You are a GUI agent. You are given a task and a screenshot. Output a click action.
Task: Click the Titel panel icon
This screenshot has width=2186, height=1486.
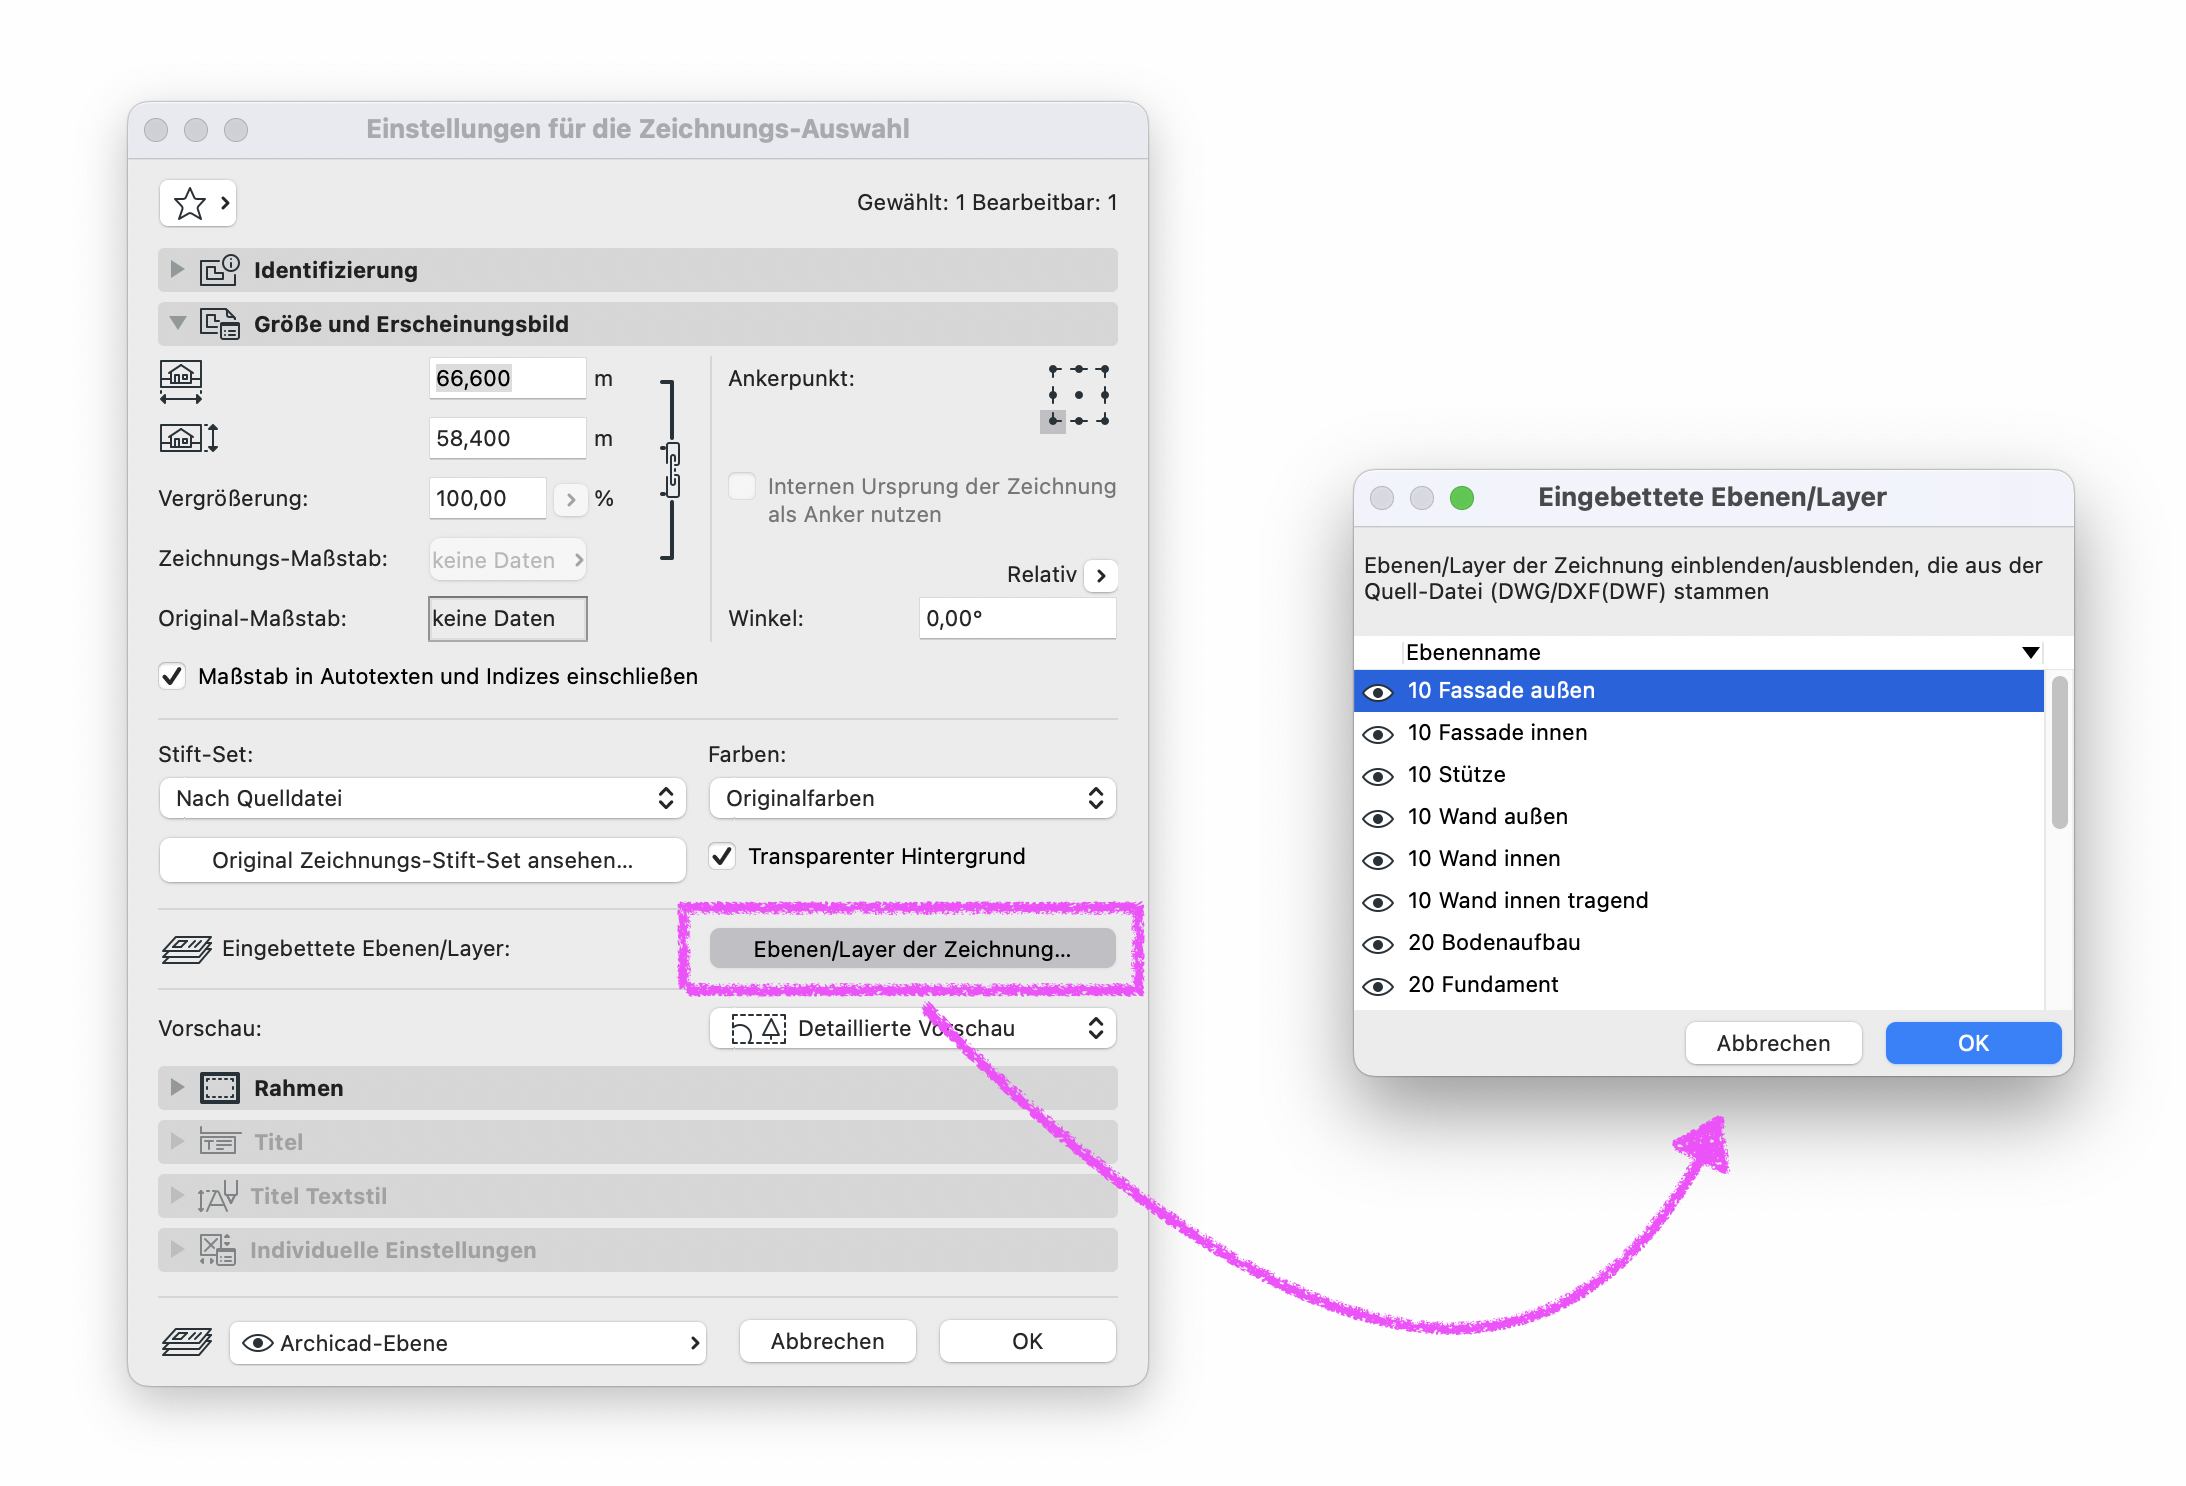click(219, 1142)
